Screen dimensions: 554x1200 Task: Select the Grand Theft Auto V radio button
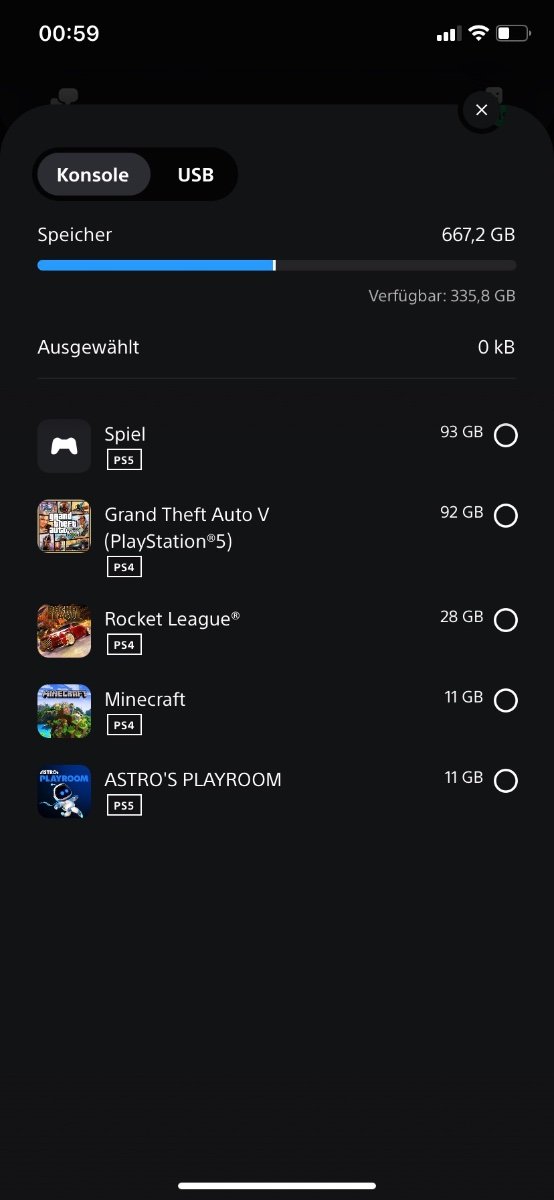[x=506, y=515]
